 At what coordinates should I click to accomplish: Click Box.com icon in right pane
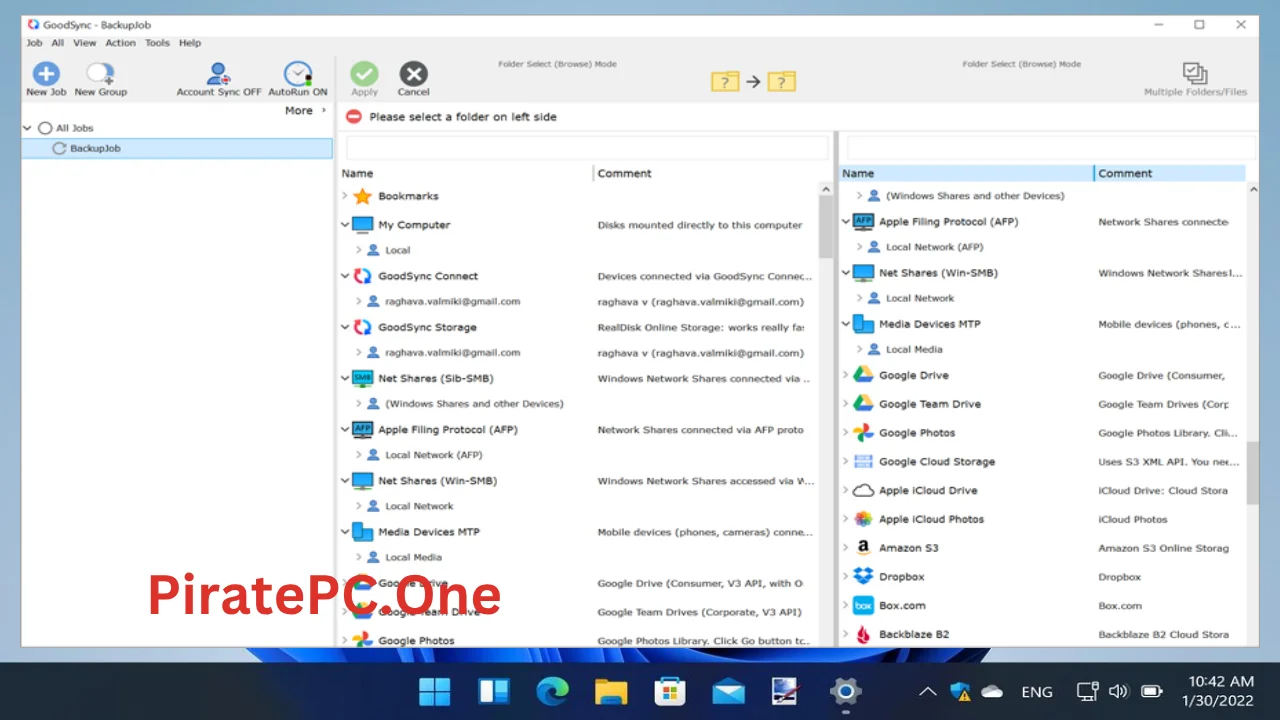[x=863, y=606]
